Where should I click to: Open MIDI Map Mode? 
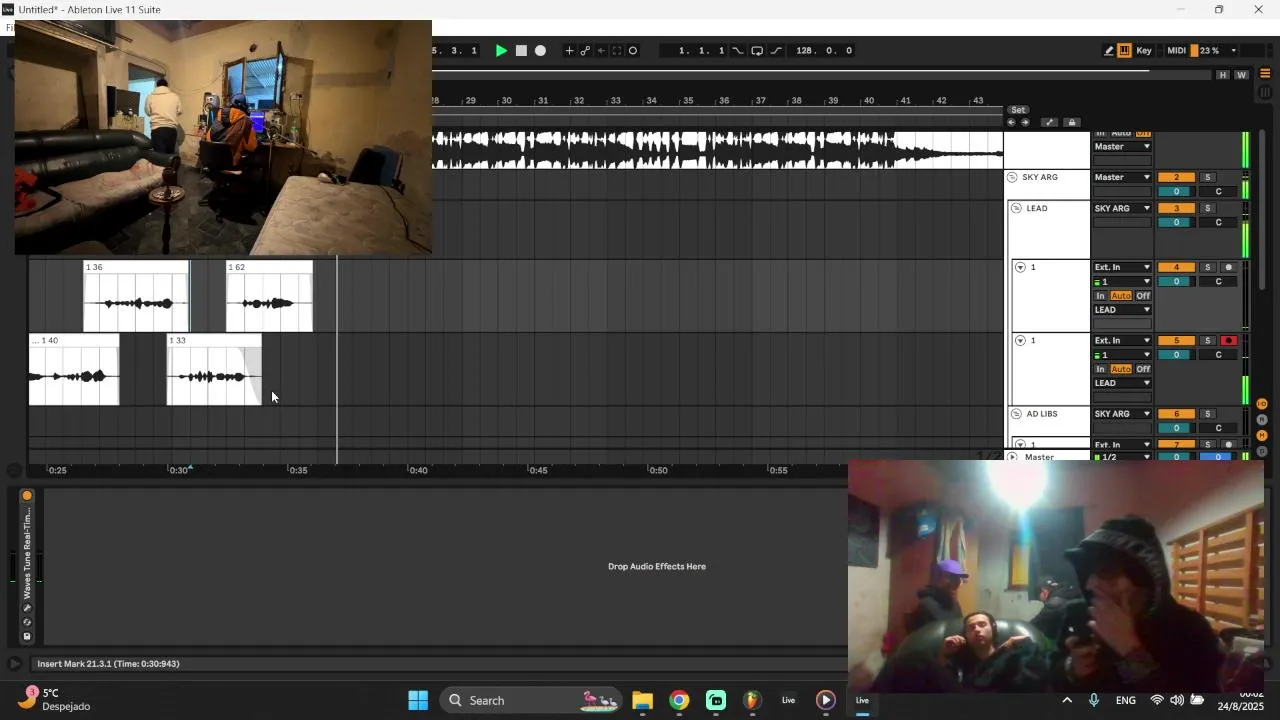1176,51
